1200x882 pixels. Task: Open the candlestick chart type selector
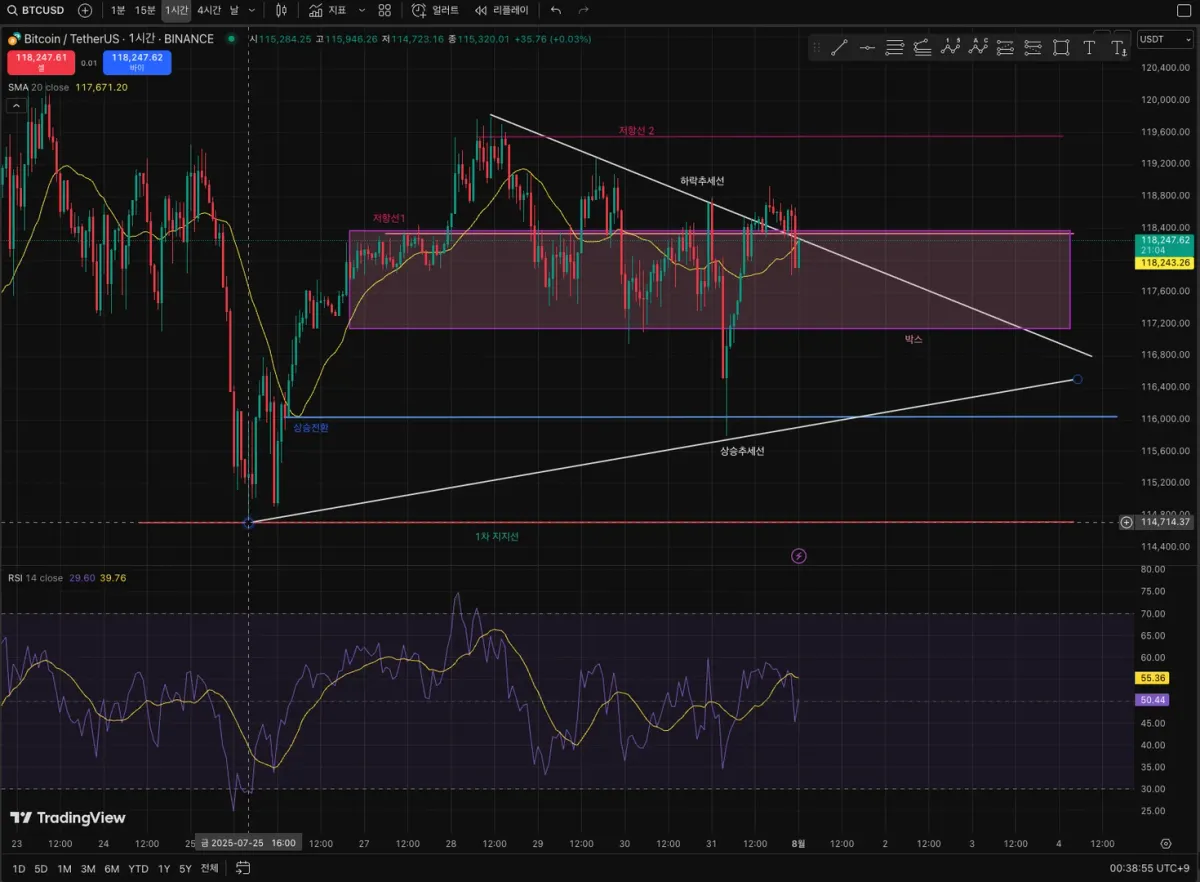tap(281, 10)
